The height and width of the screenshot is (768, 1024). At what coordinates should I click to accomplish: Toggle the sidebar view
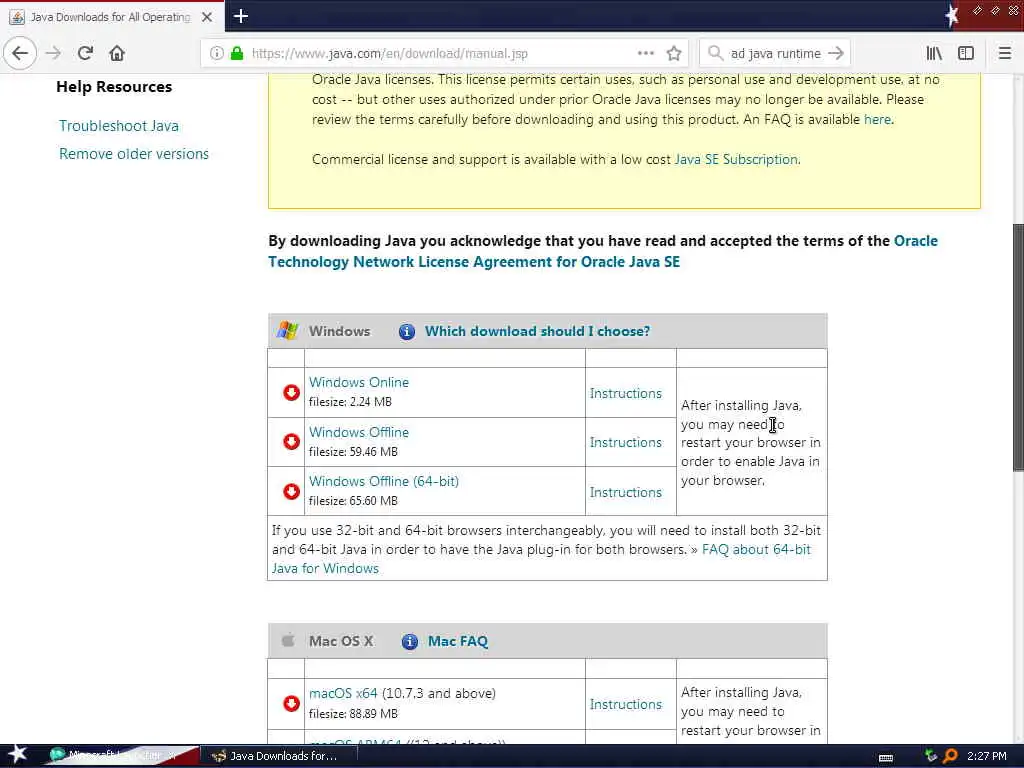click(x=966, y=53)
